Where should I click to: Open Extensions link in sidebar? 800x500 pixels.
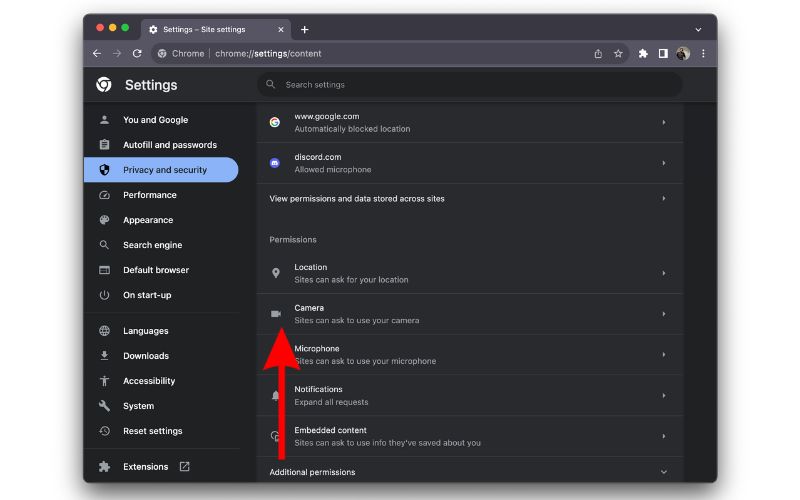click(145, 467)
